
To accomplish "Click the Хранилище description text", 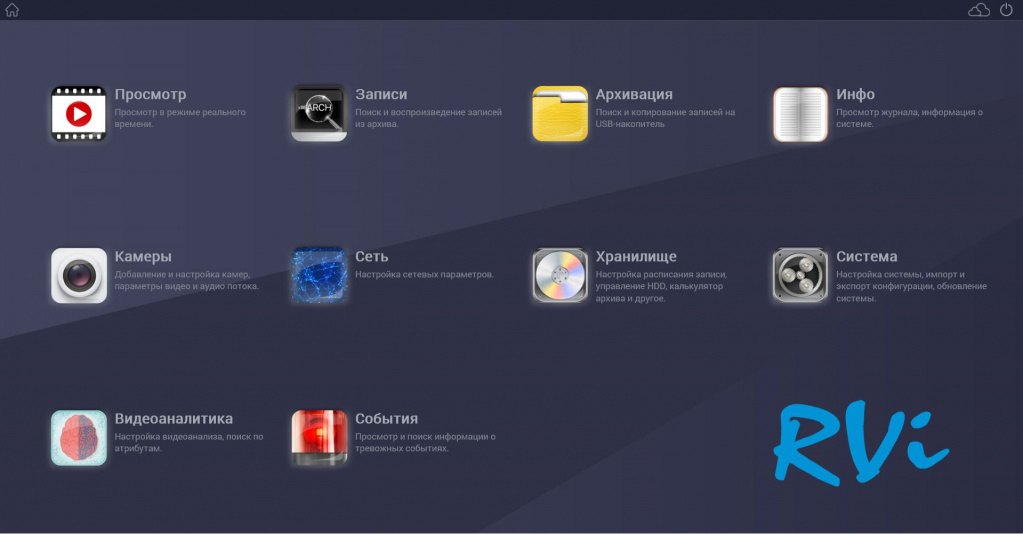I will 660,286.
